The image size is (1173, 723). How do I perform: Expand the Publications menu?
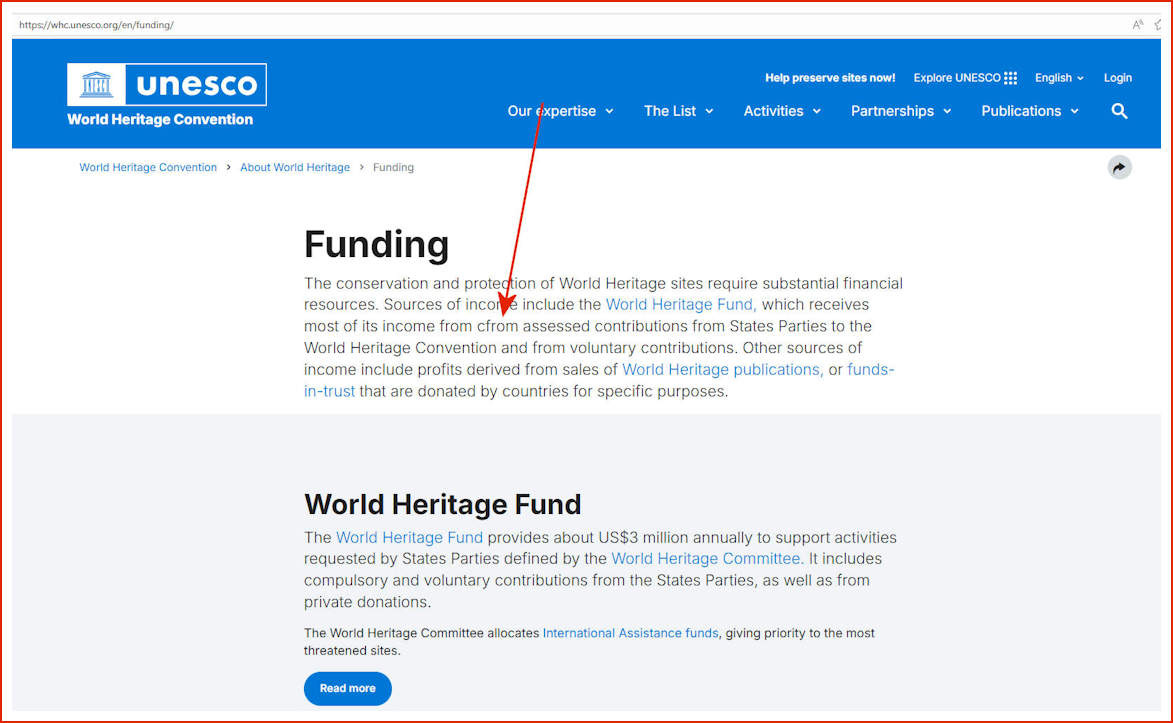(x=1030, y=112)
